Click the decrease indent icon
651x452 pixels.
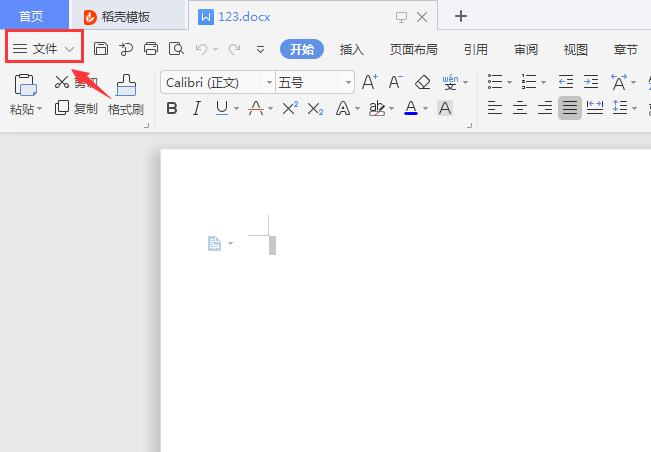[566, 82]
